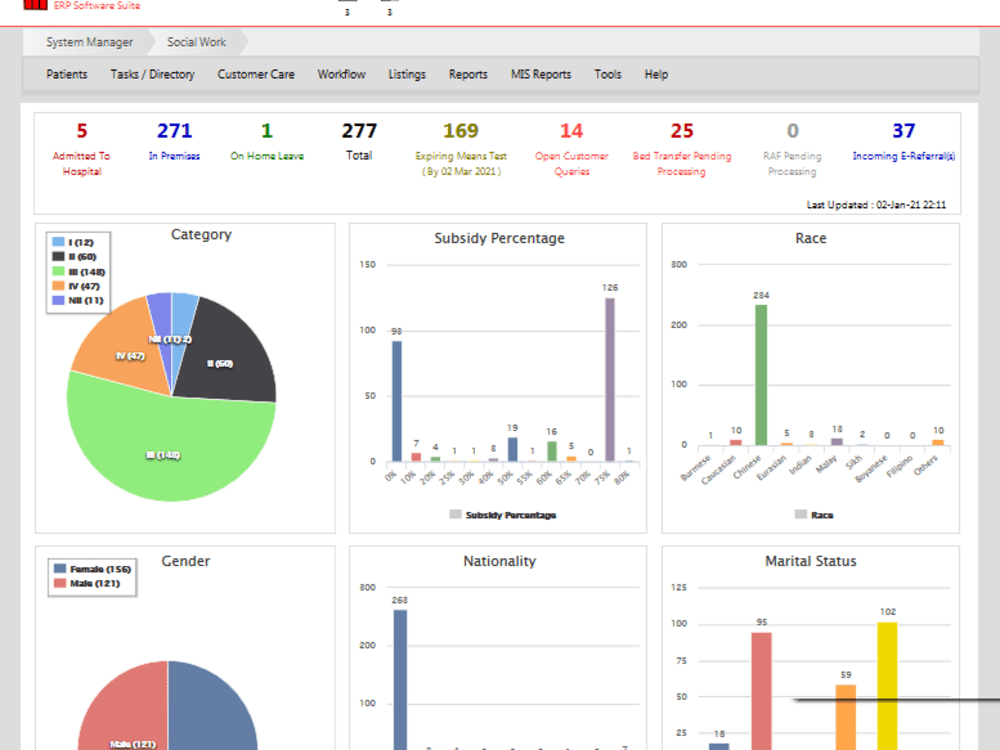
Task: Click the yellow Marital Status bar labeled 102
Action: click(887, 686)
